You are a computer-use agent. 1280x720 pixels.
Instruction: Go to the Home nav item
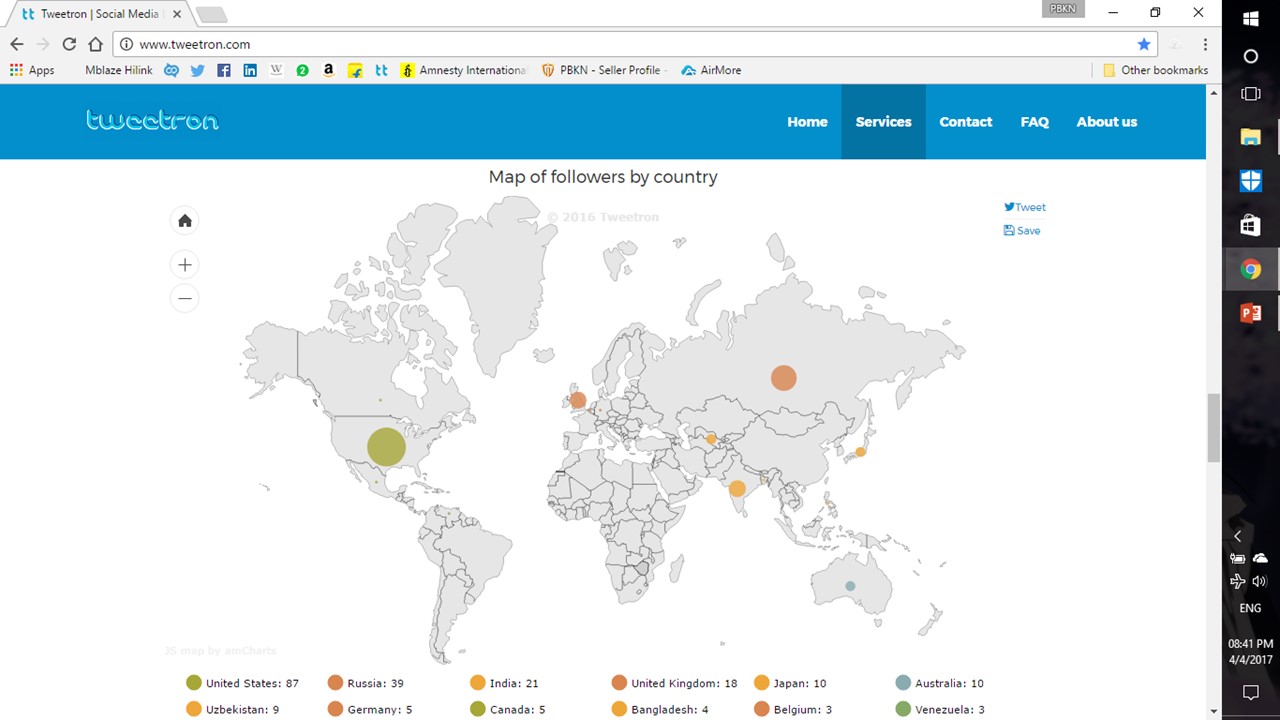tap(807, 122)
